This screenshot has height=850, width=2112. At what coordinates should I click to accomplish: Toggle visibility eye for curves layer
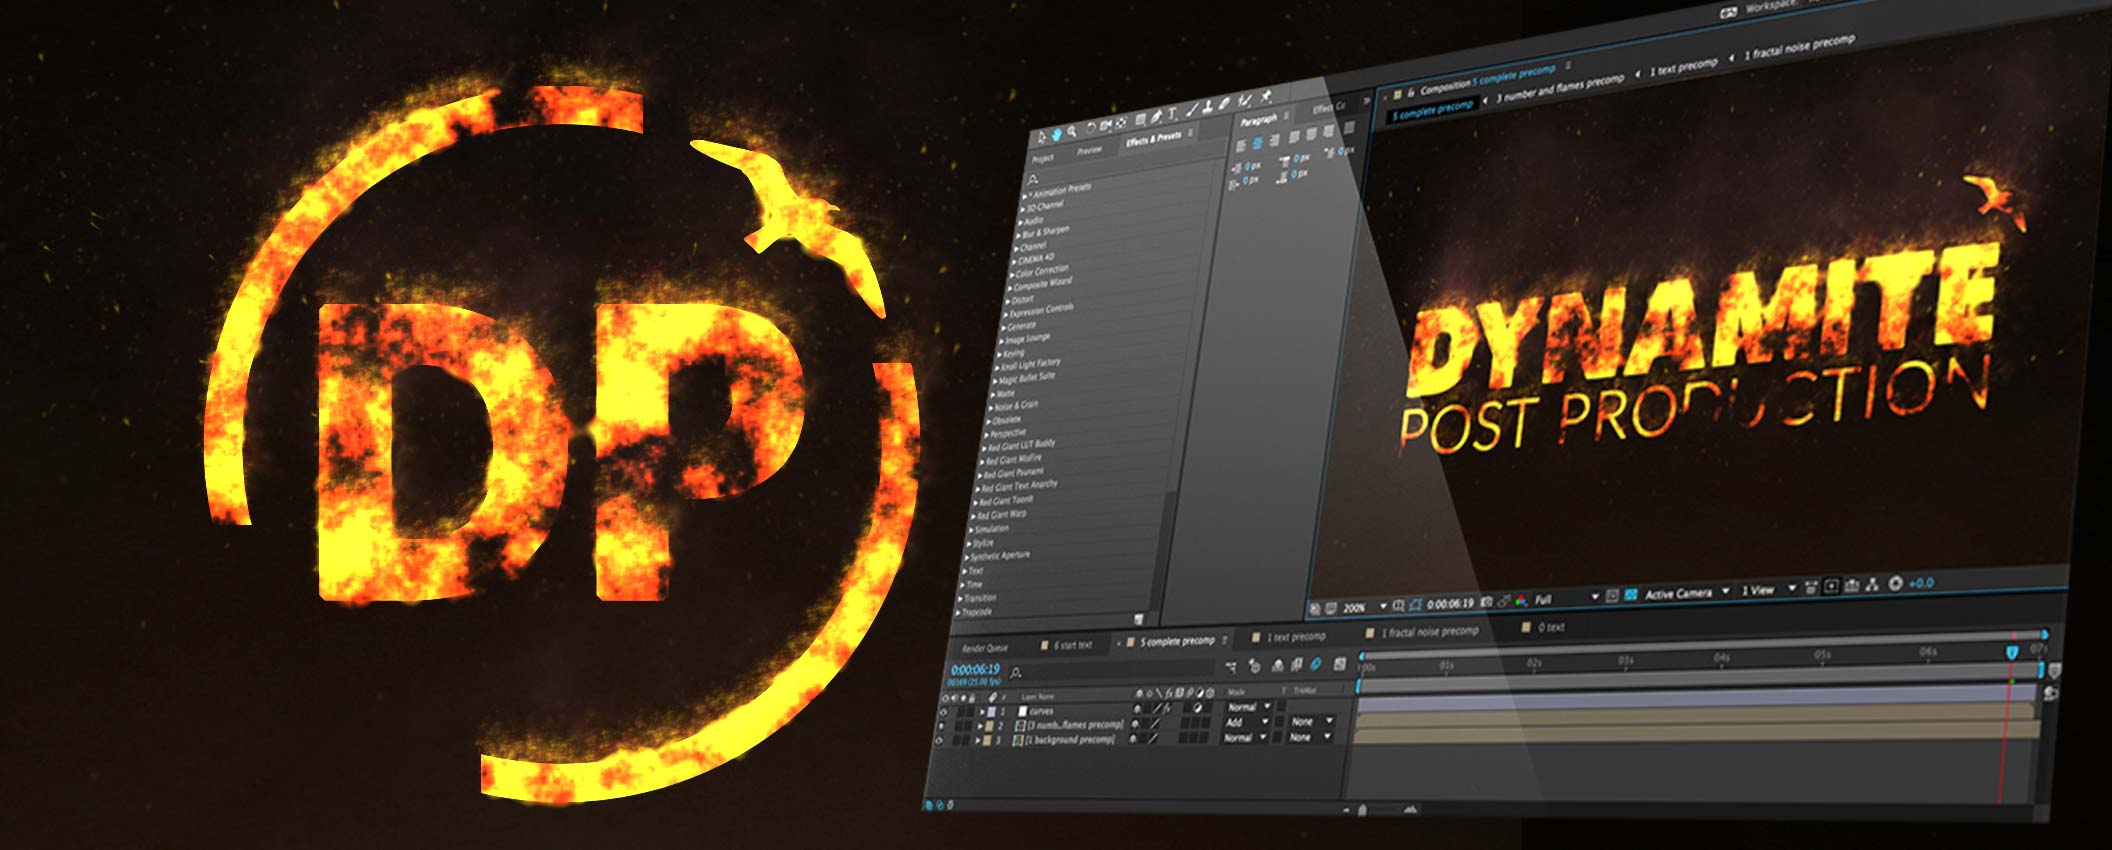943,712
